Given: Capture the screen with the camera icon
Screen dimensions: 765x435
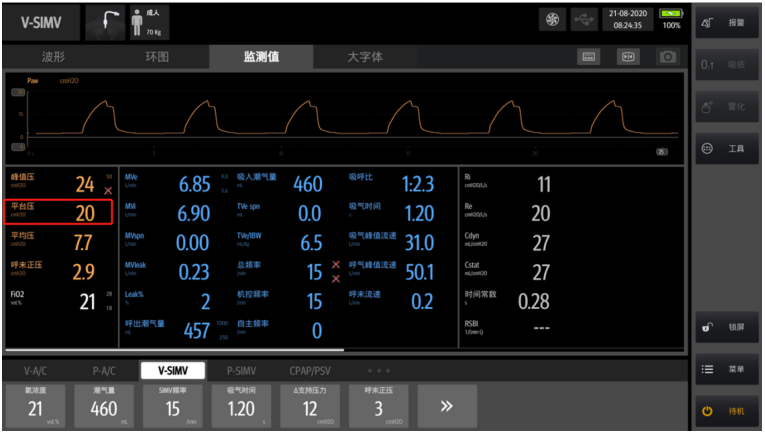Looking at the screenshot, I should 667,57.
